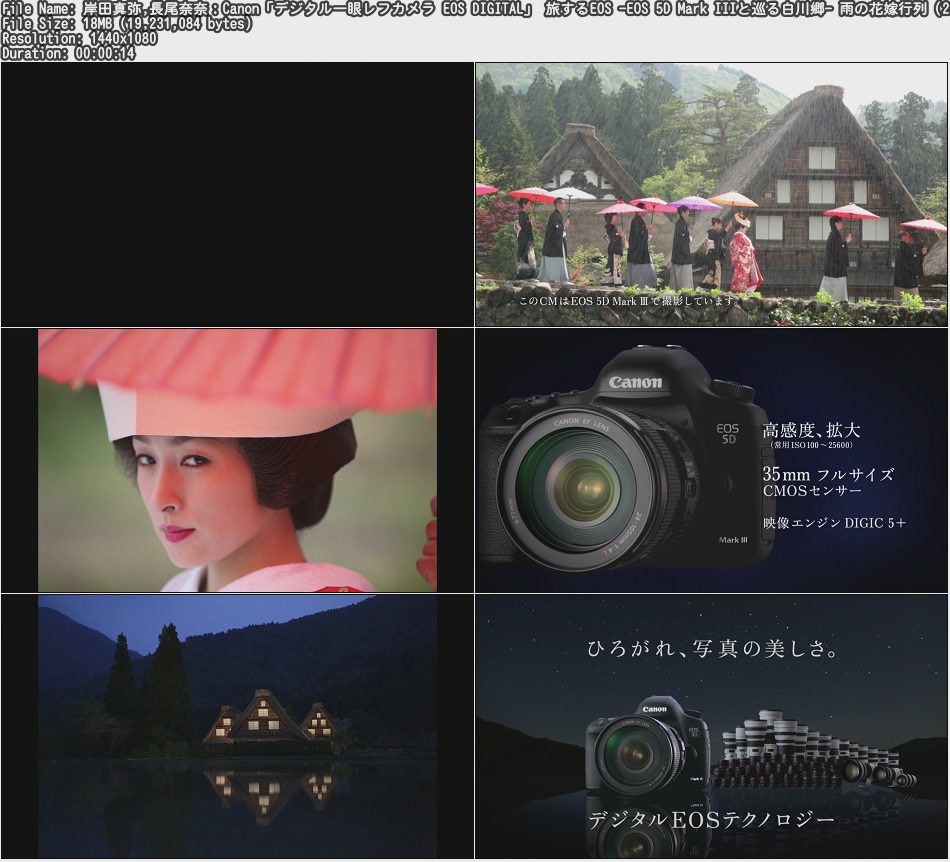
Task: Open the wedding procession frame thumbnail
Action: (x=712, y=194)
